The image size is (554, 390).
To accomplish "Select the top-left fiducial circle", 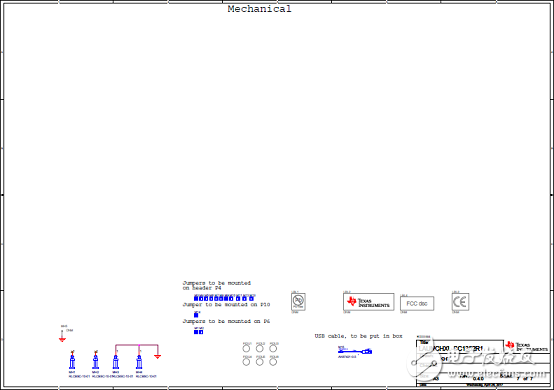I will tap(246, 348).
